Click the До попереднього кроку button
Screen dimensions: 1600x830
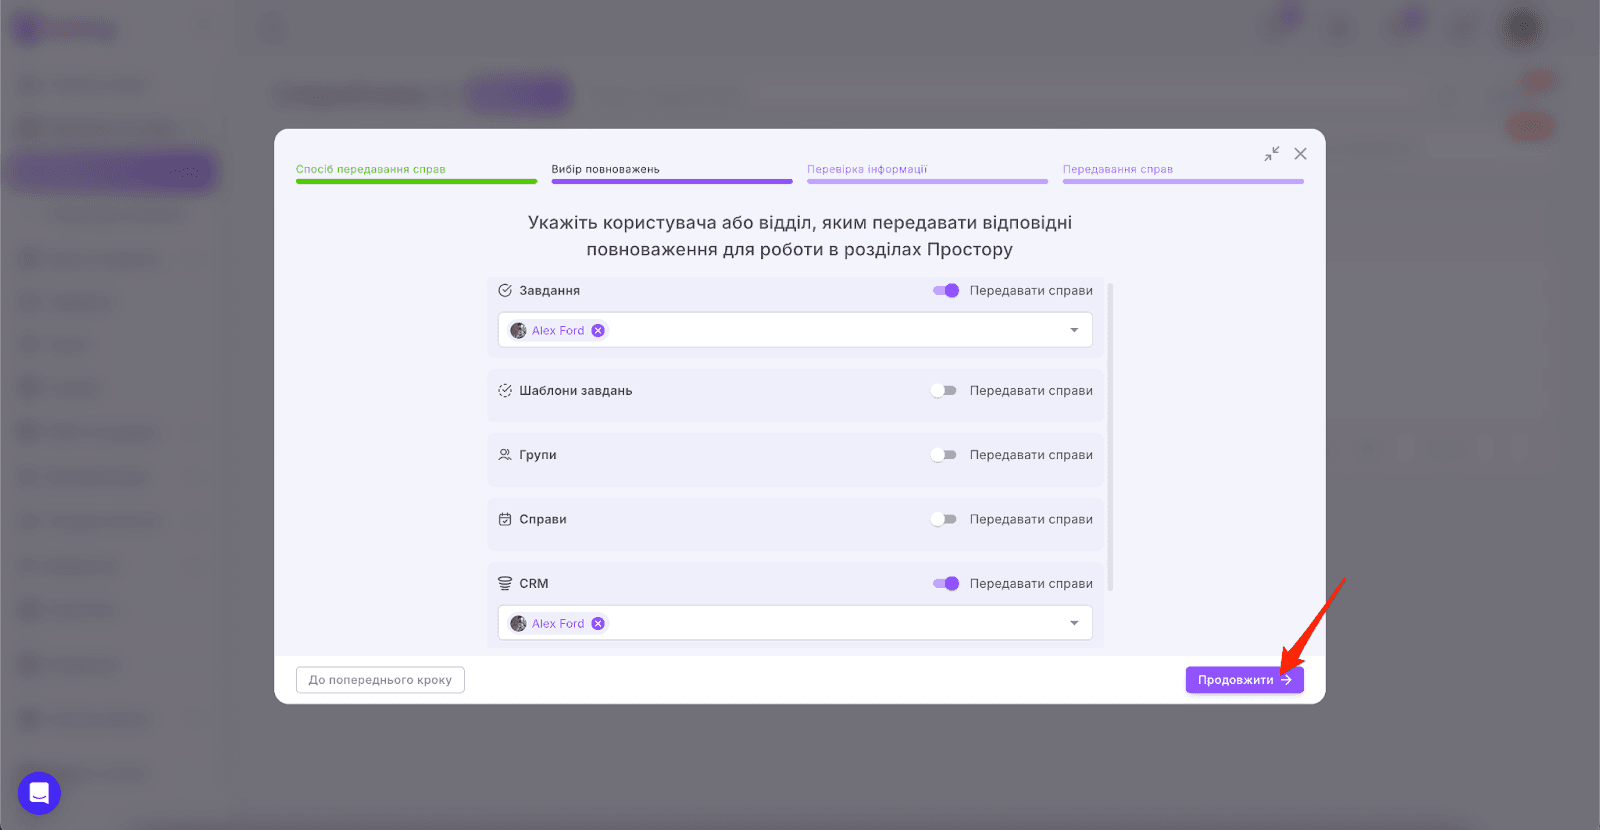point(380,680)
